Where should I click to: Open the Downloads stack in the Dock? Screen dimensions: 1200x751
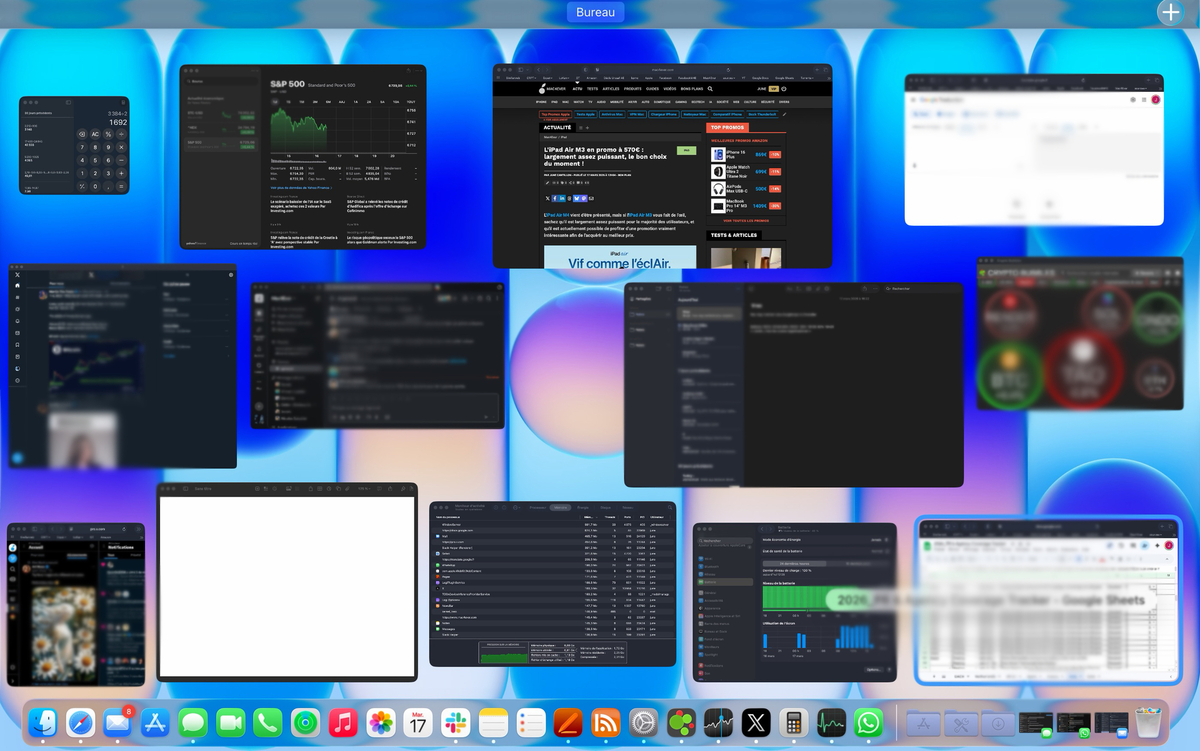pyautogui.click(x=998, y=722)
